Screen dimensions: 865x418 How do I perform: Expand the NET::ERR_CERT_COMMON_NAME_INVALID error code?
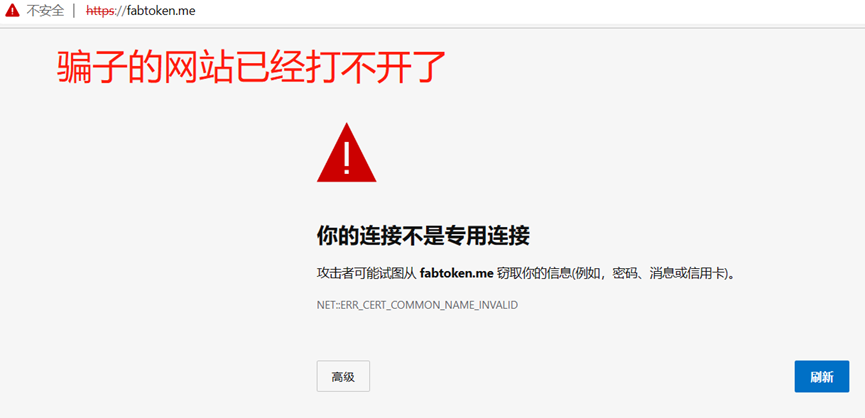tap(417, 305)
